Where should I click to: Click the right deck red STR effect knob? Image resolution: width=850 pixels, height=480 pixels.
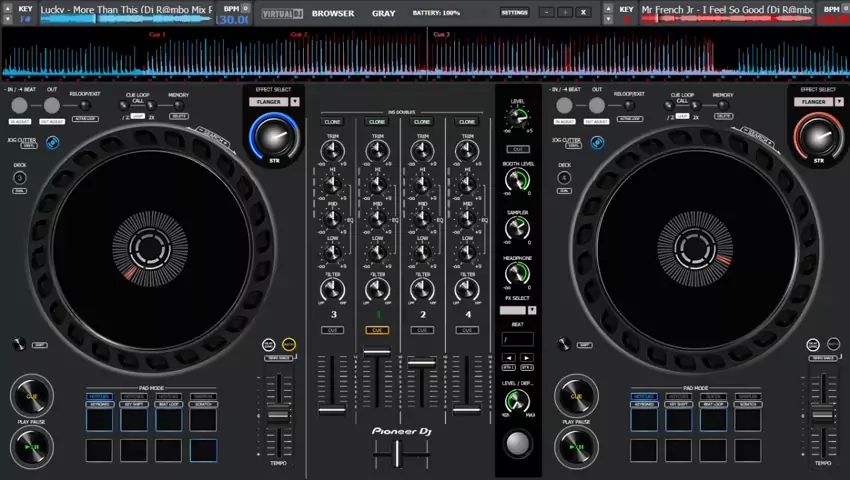click(x=818, y=134)
